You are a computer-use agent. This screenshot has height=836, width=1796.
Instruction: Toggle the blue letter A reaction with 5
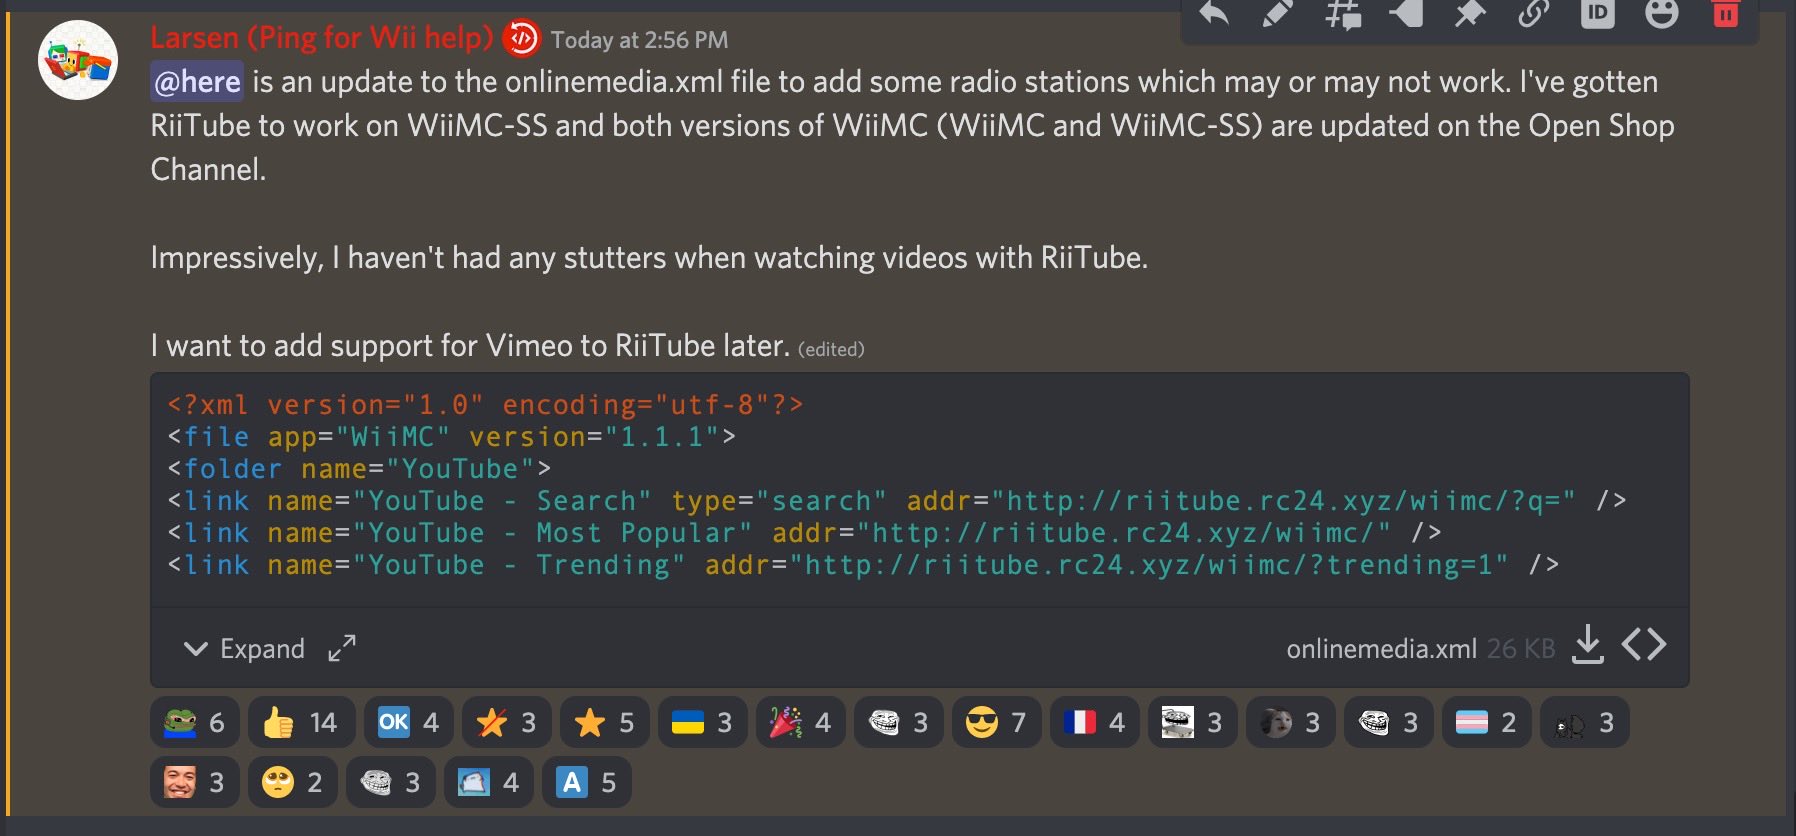tap(587, 782)
